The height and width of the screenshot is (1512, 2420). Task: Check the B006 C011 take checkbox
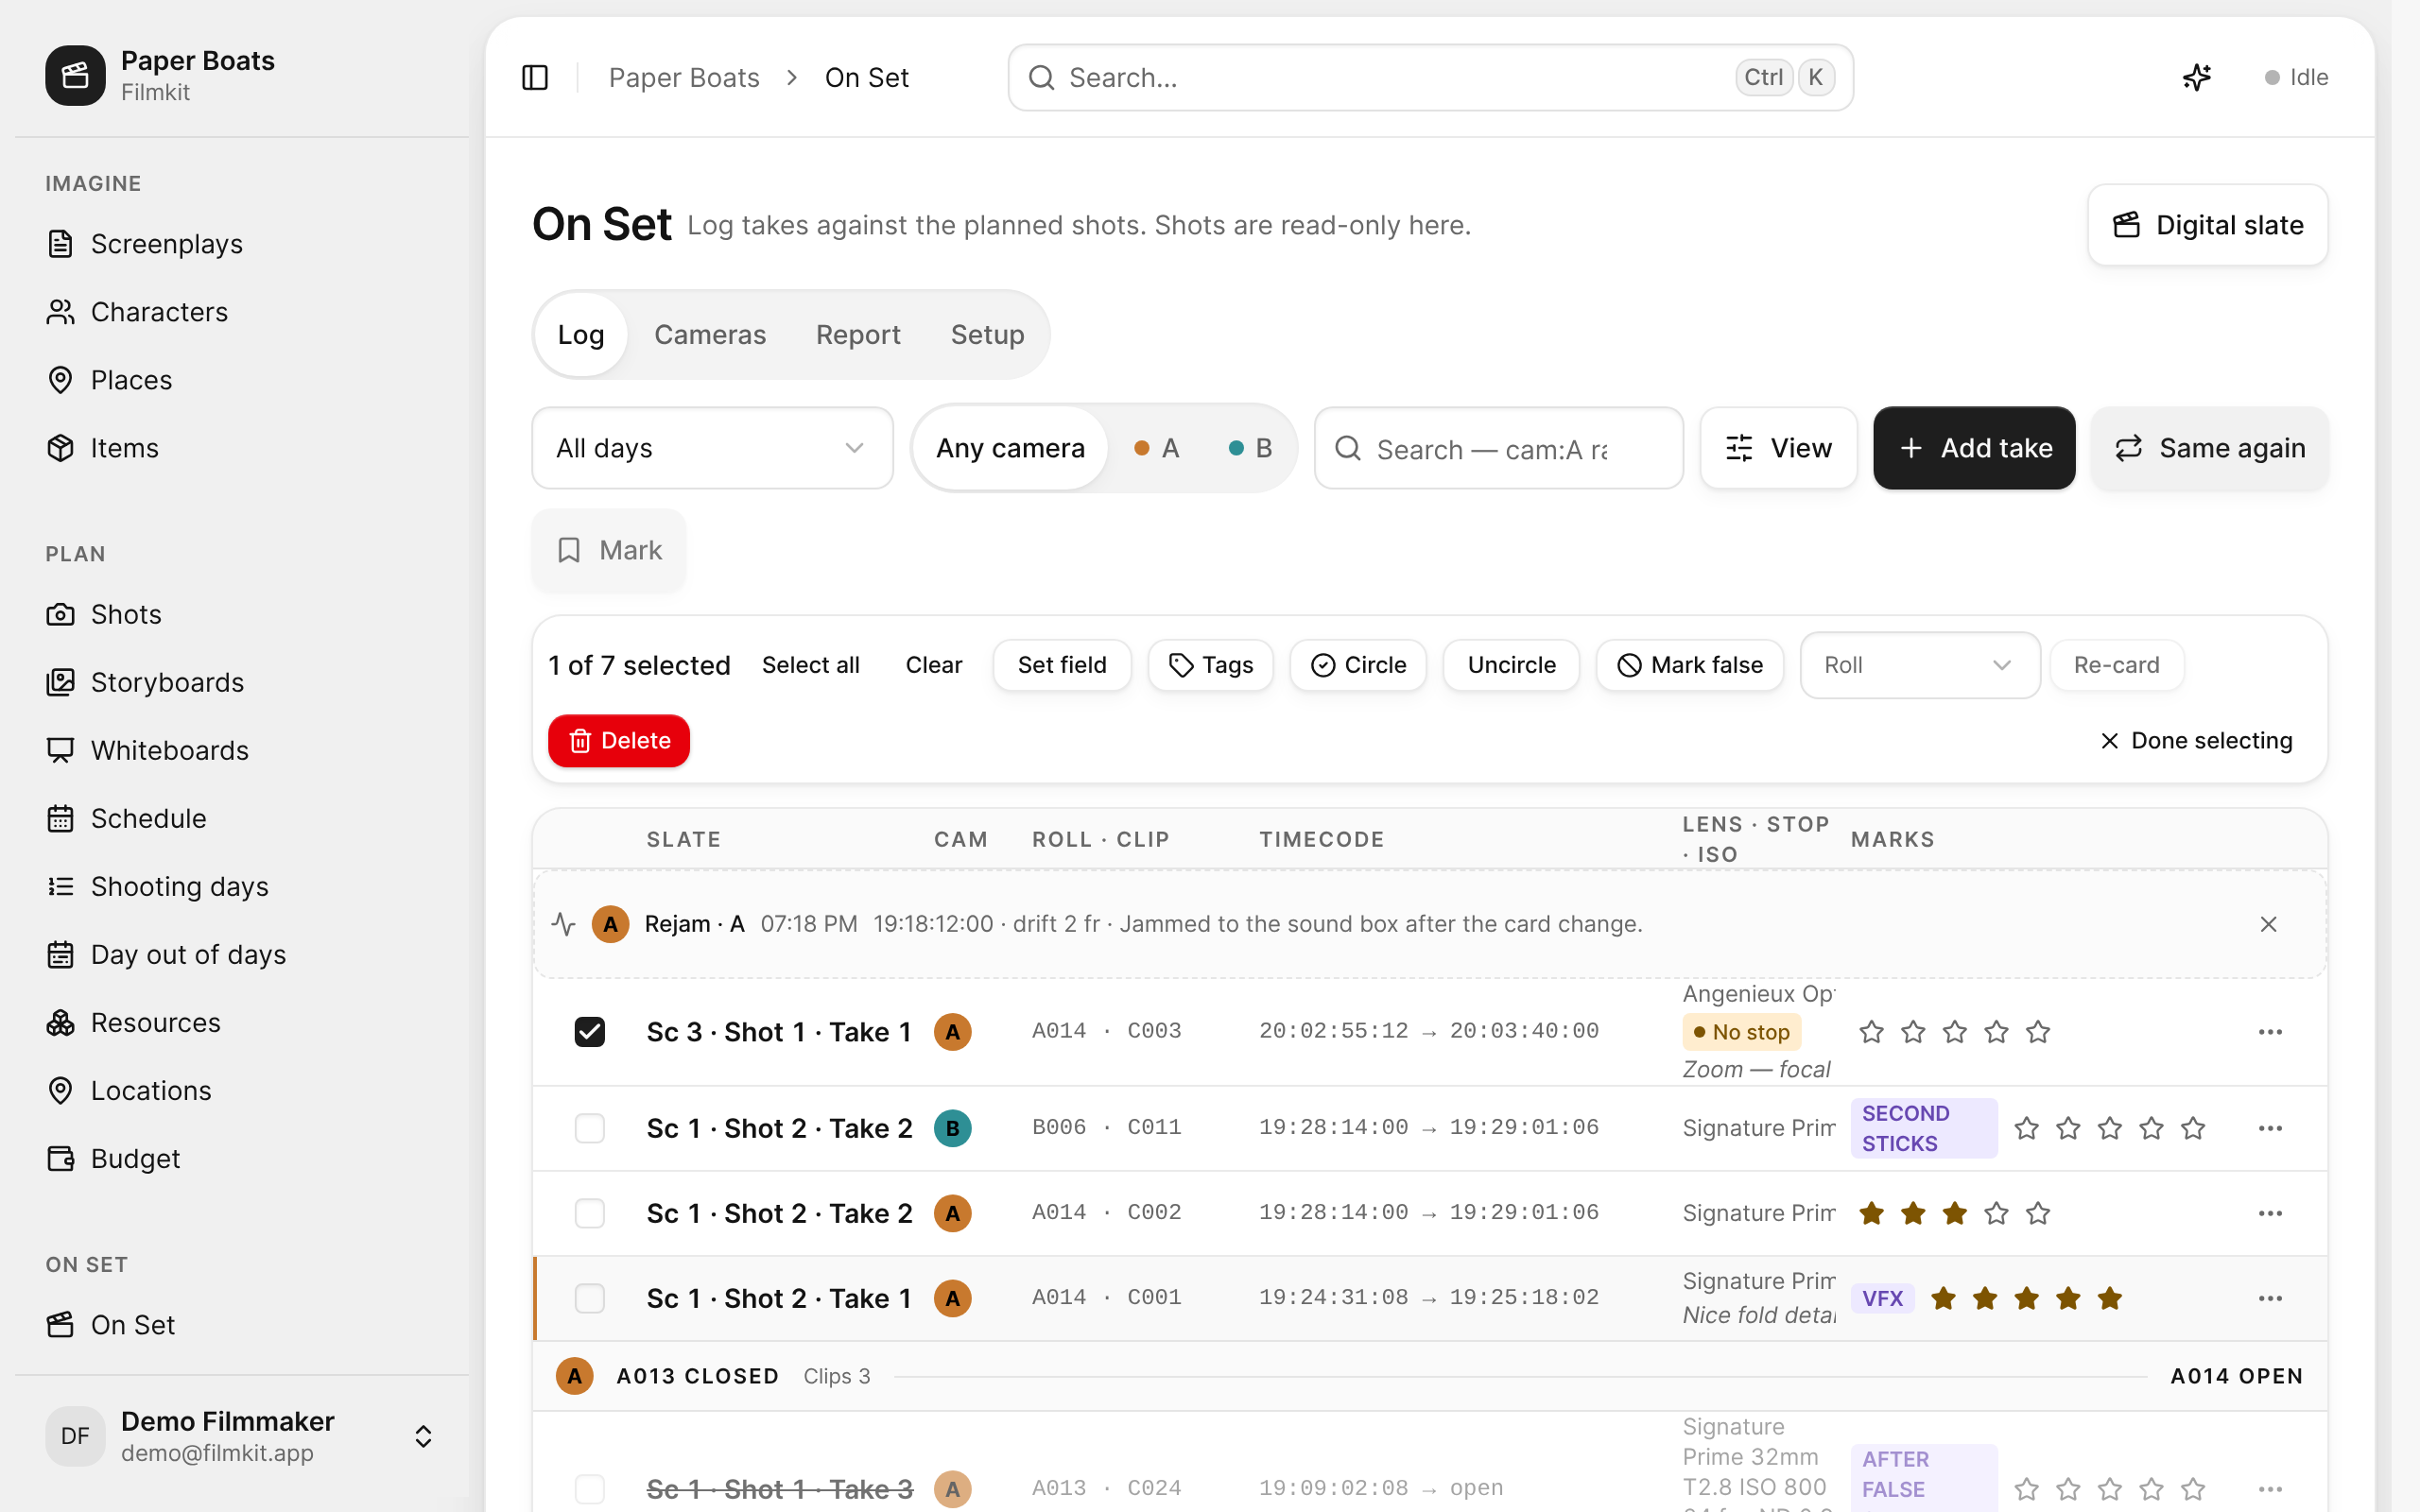tap(590, 1128)
